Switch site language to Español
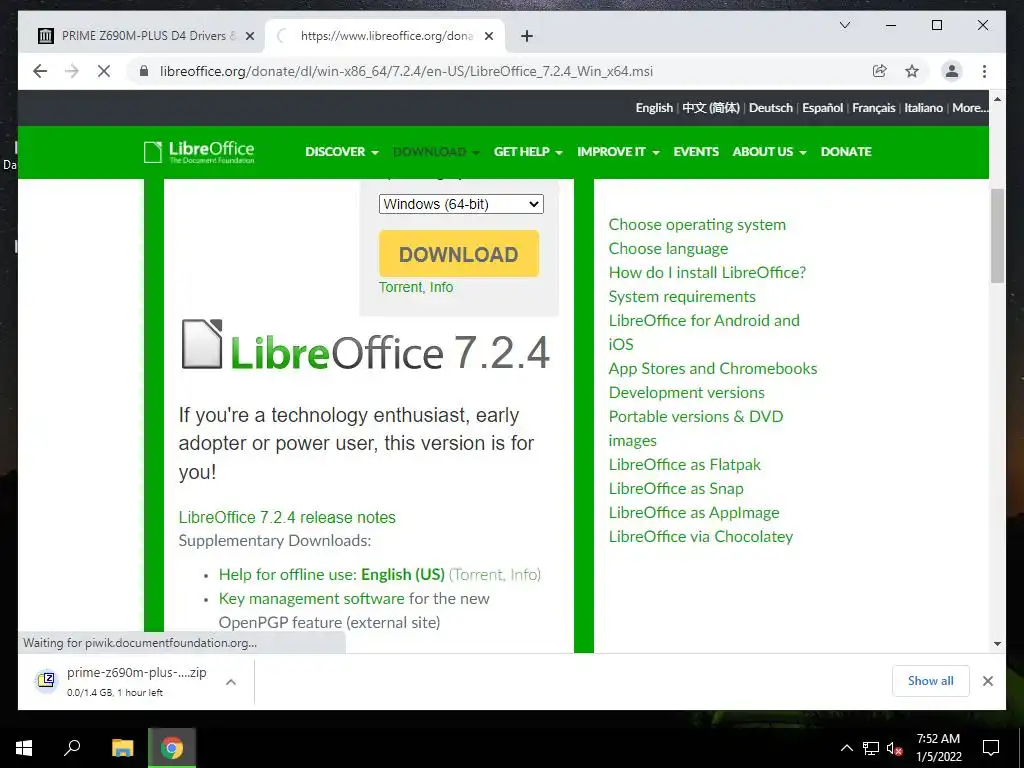This screenshot has width=1024, height=768. [x=822, y=108]
